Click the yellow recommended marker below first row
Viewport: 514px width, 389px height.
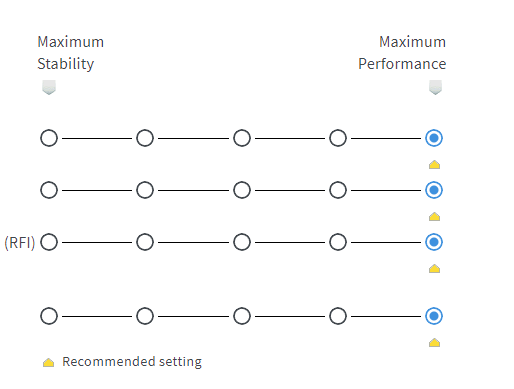pos(434,165)
